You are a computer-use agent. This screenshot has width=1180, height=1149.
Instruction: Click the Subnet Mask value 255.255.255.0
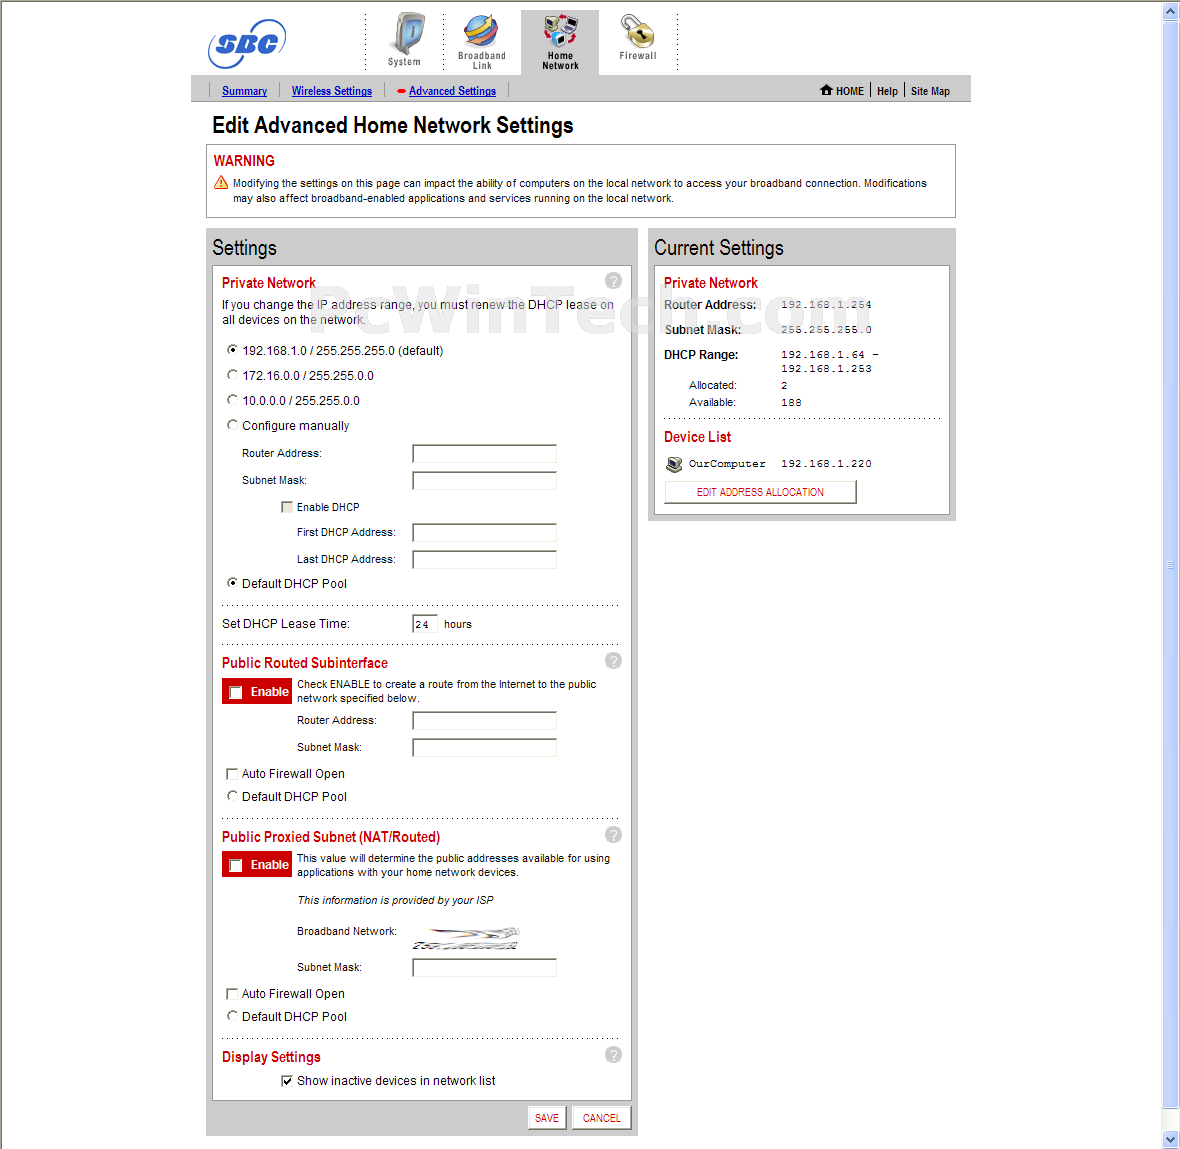(826, 330)
